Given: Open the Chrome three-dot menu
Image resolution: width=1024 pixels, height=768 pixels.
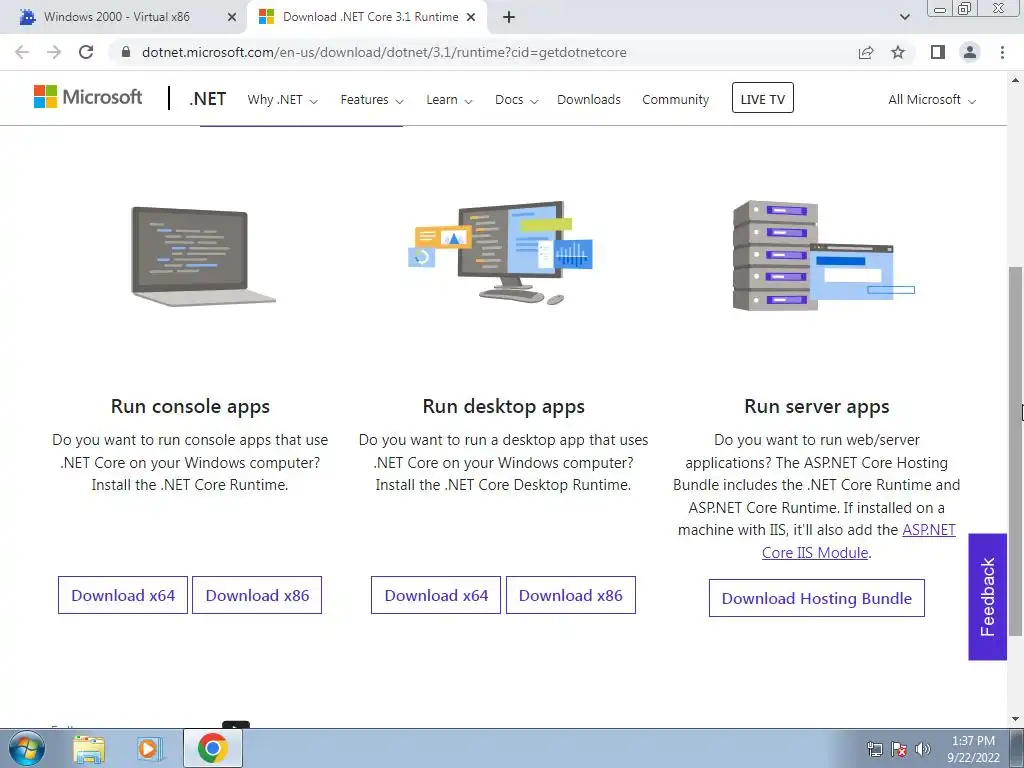Looking at the screenshot, I should tap(1002, 52).
